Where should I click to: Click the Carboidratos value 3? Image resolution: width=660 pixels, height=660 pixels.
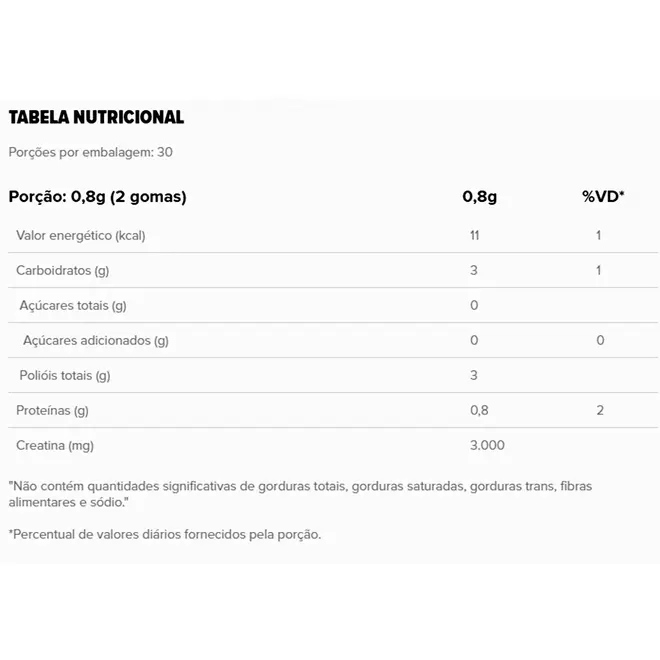tap(474, 270)
